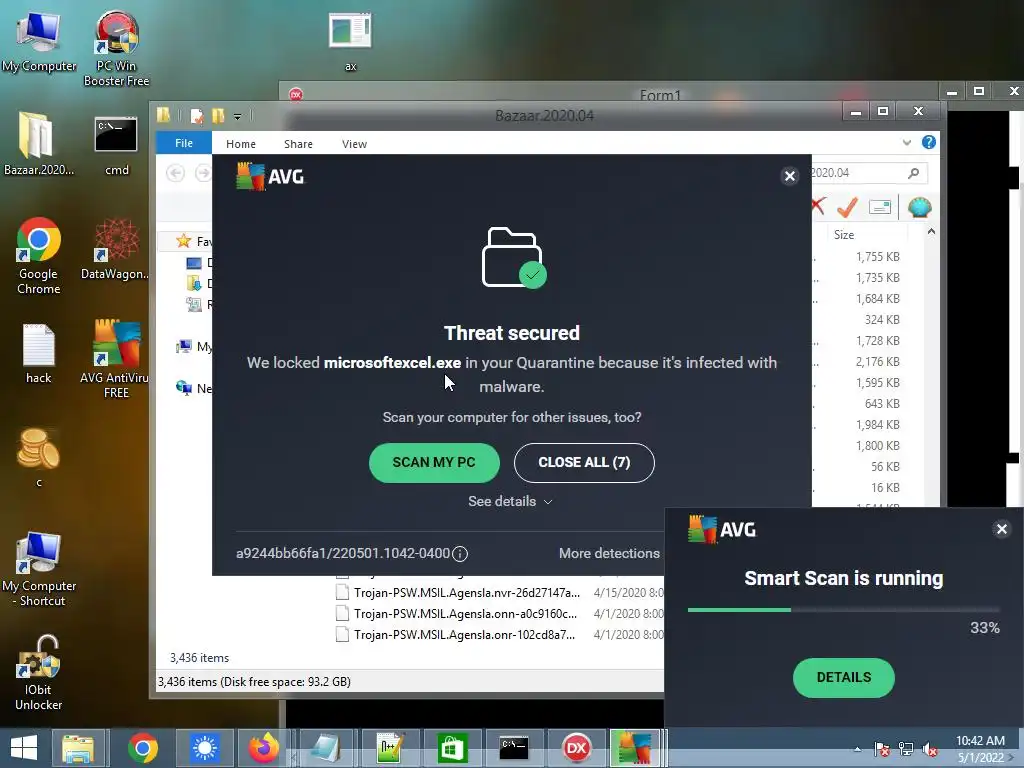
Task: Open the blue sun app in taskbar
Action: point(204,748)
